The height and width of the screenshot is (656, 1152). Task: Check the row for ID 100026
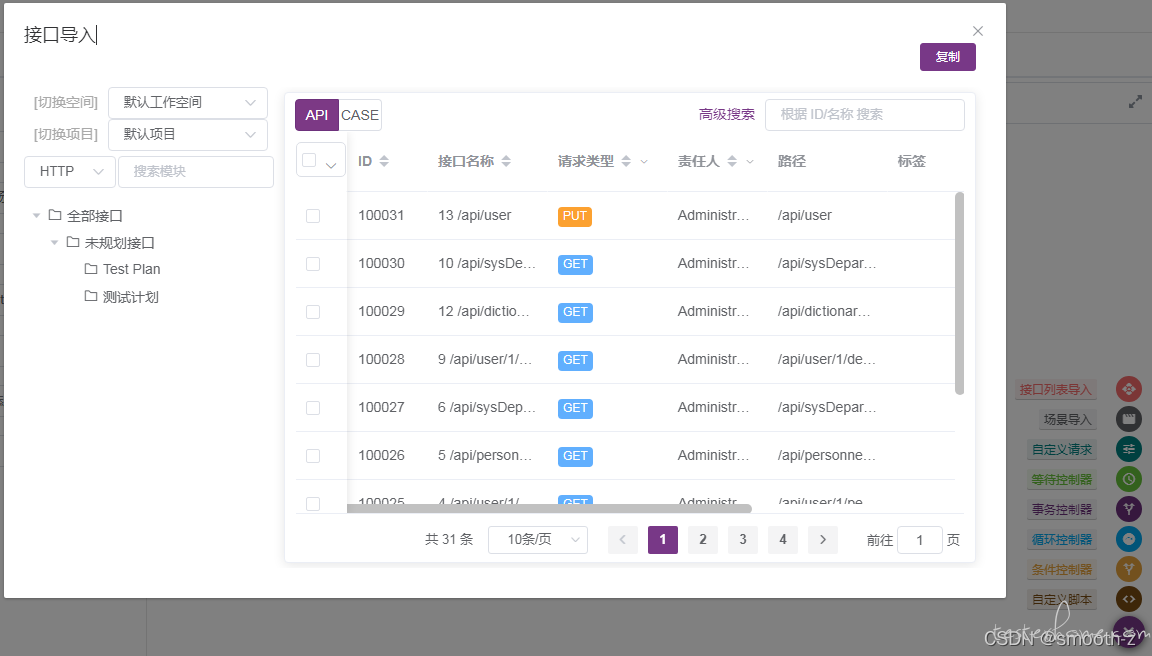313,456
